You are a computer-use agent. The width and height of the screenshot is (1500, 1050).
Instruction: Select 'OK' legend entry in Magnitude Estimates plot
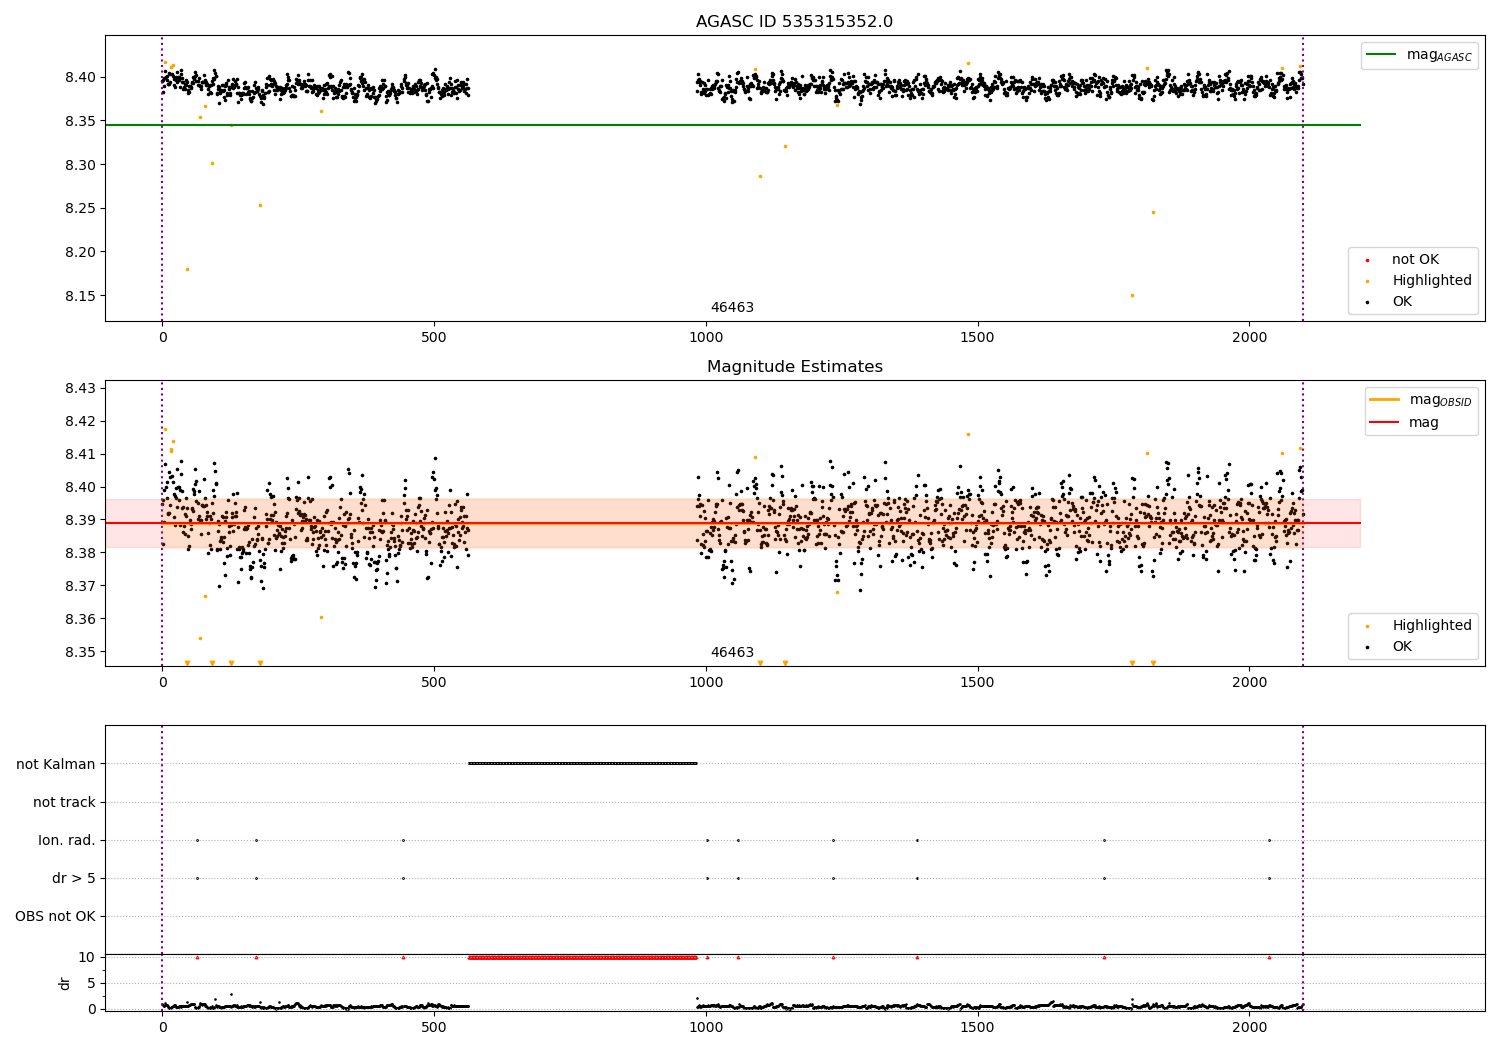pyautogui.click(x=1402, y=647)
